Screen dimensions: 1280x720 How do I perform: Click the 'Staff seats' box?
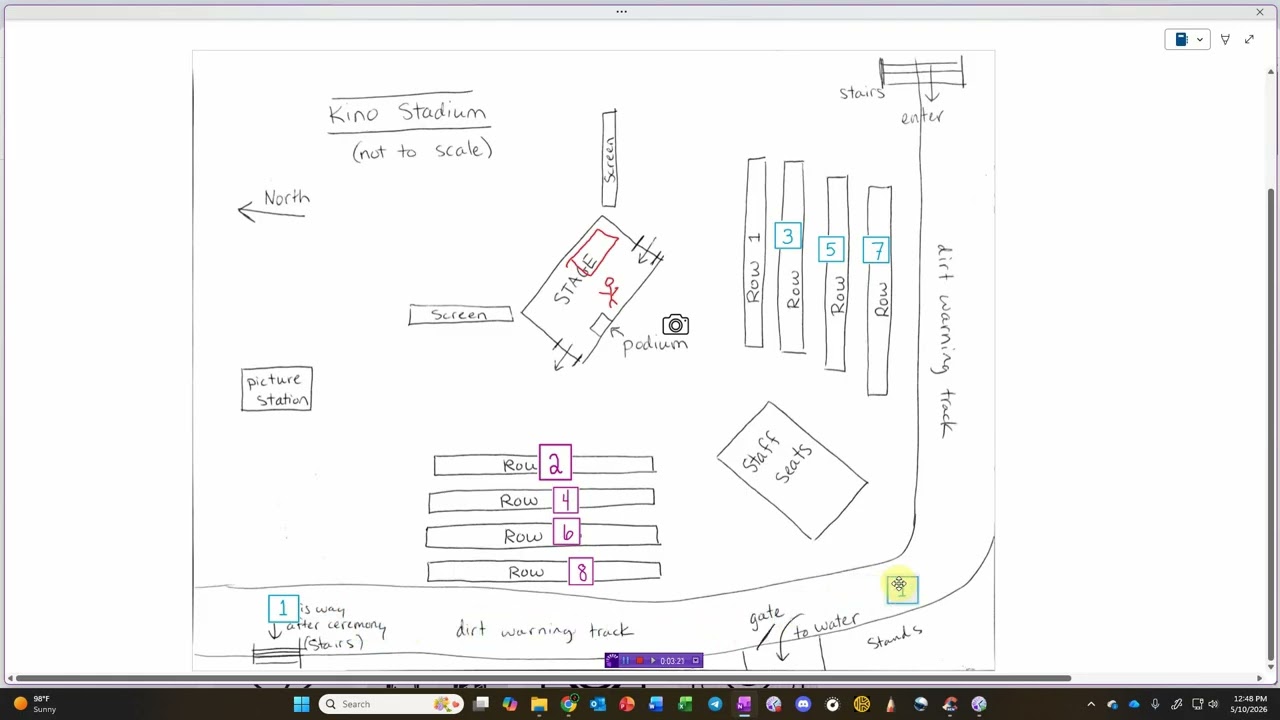(792, 470)
